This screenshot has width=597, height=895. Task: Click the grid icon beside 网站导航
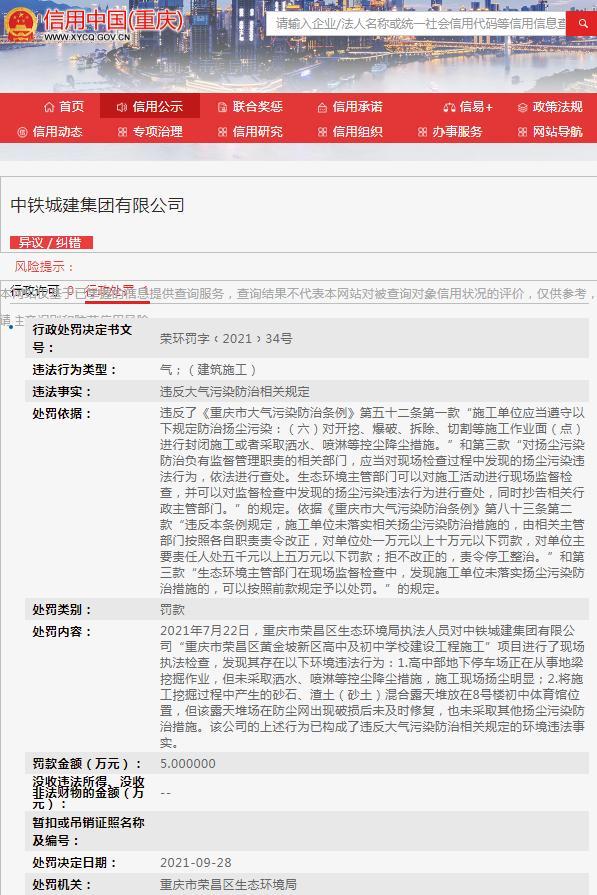pos(522,132)
